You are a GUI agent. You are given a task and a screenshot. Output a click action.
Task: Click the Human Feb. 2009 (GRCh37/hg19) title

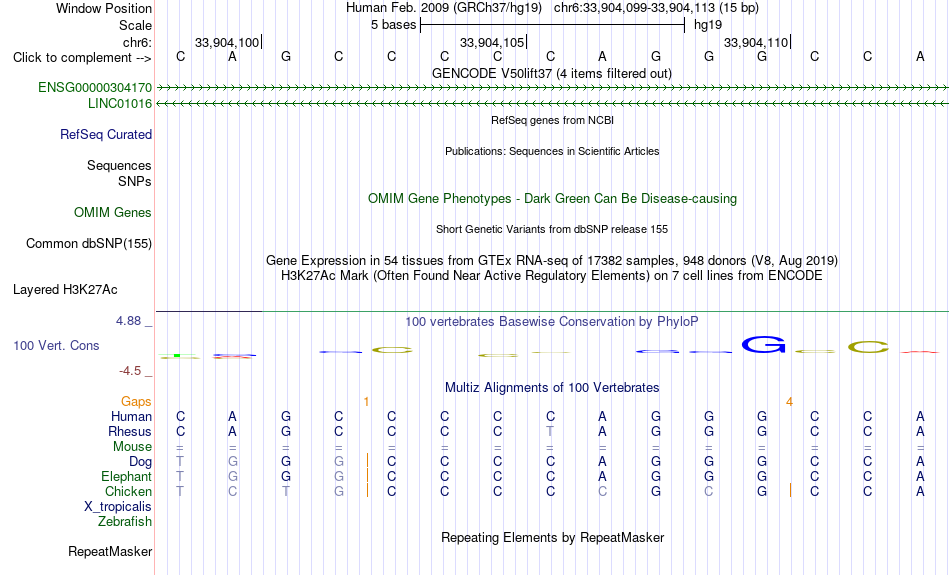click(x=444, y=8)
